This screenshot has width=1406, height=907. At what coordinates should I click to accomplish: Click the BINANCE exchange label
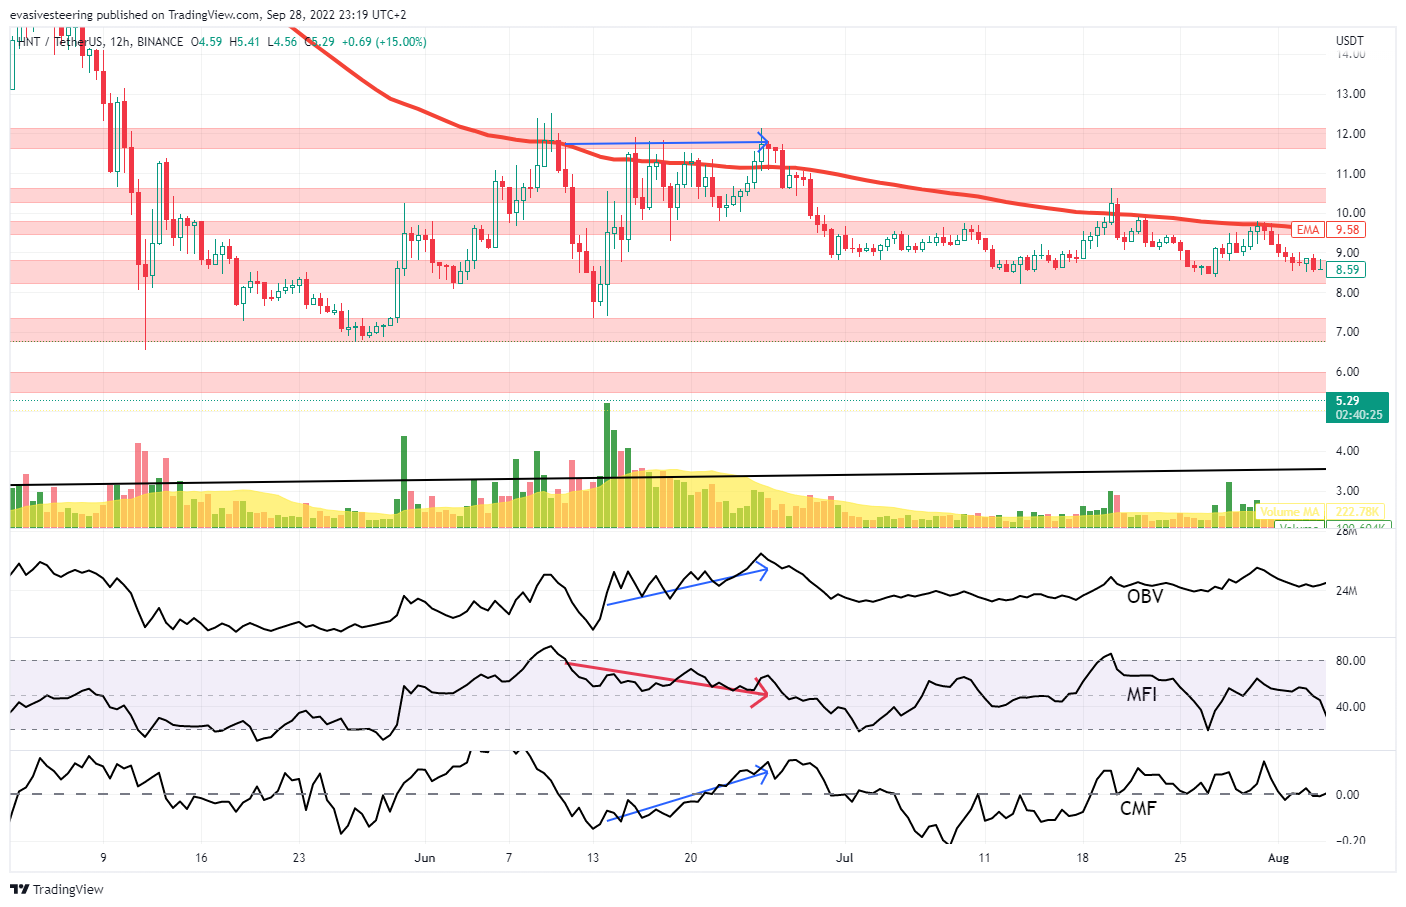pos(160,42)
